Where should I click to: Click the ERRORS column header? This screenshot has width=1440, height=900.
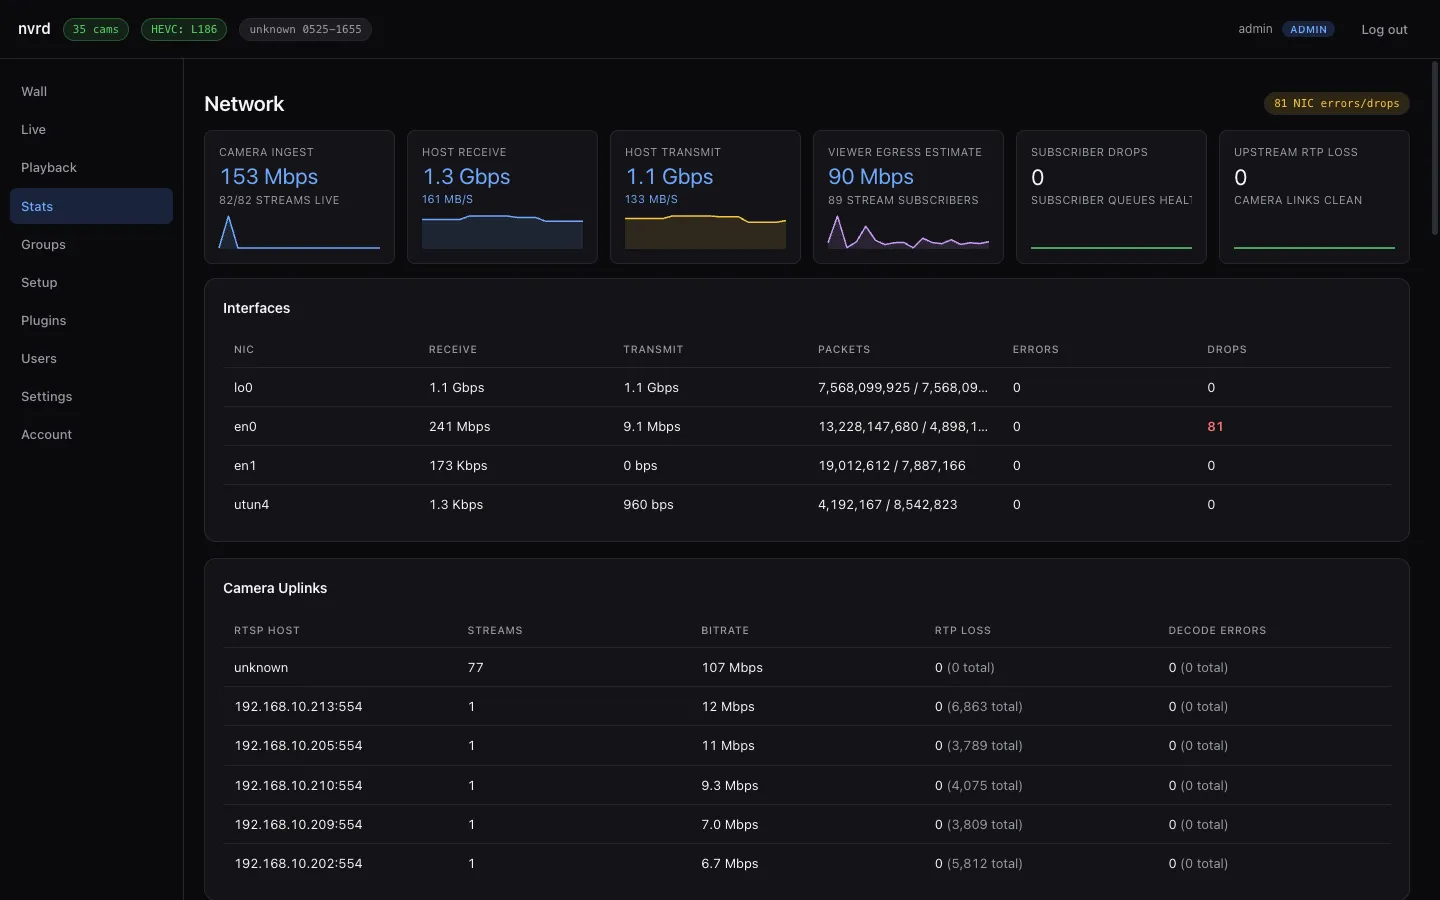(1035, 349)
